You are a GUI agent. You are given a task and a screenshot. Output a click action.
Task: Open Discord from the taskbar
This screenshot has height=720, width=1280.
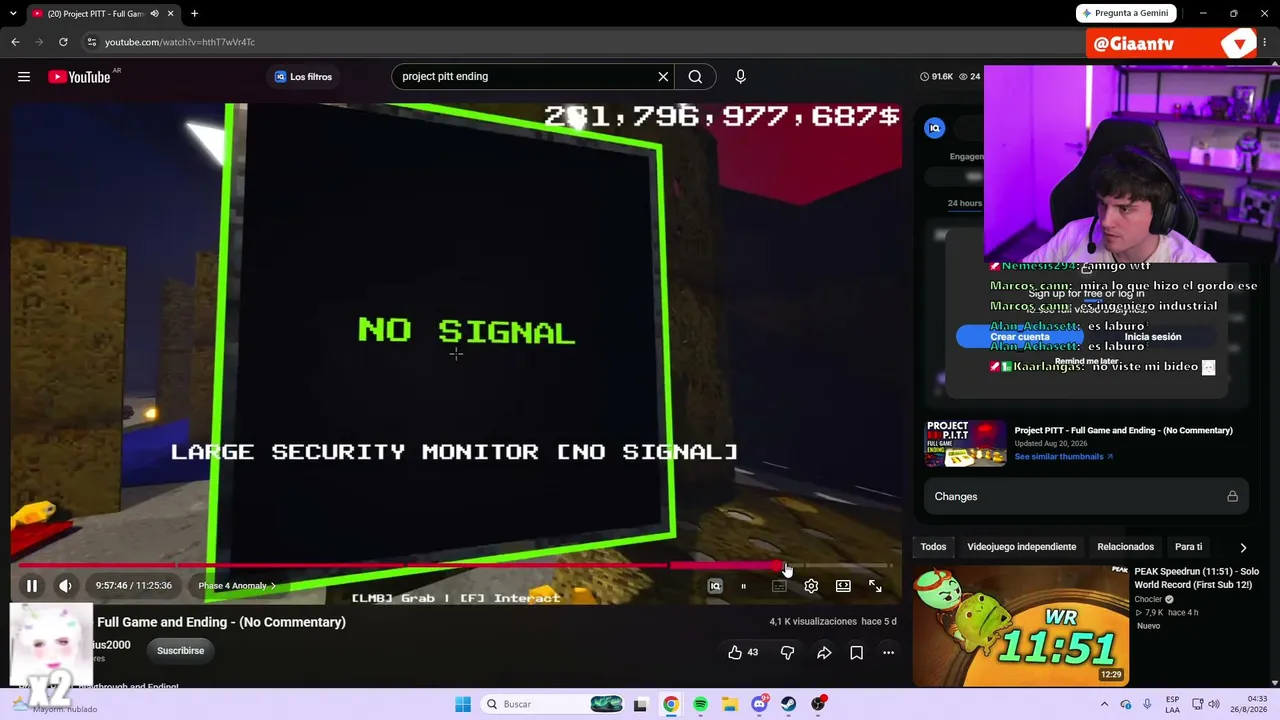point(759,704)
